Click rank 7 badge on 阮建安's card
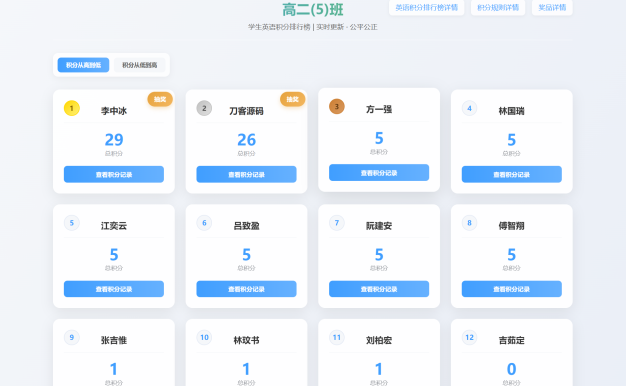This screenshot has height=386, width=626. [x=337, y=223]
